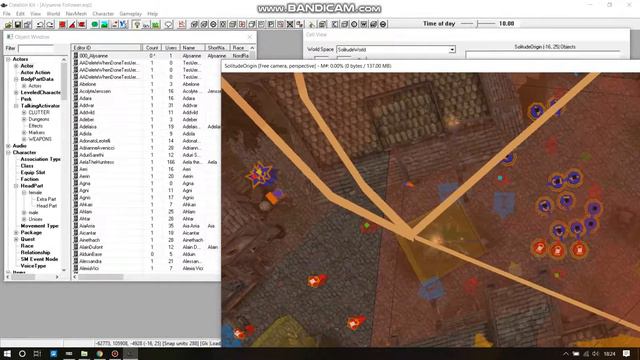The height and width of the screenshot is (360, 640).
Task: Open the speech bubble dialogue icon
Action: [x=168, y=24]
